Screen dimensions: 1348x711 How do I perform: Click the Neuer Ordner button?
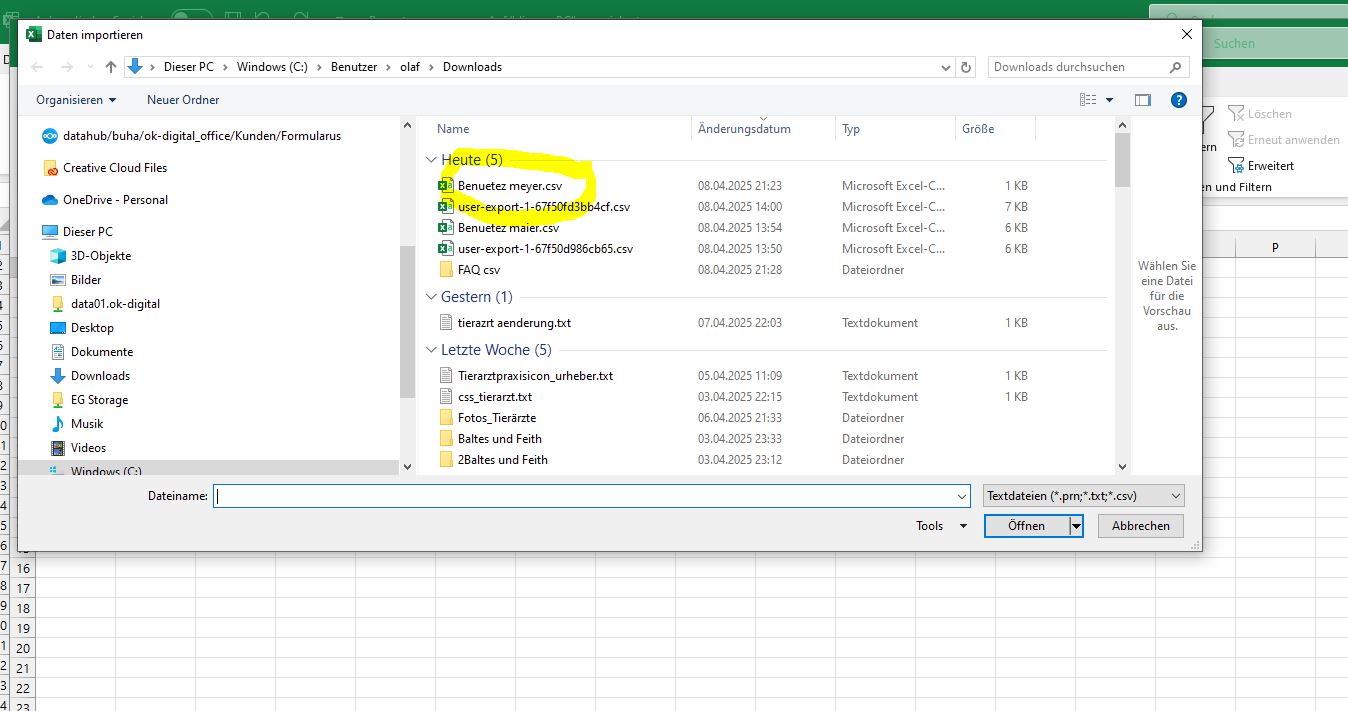[183, 100]
